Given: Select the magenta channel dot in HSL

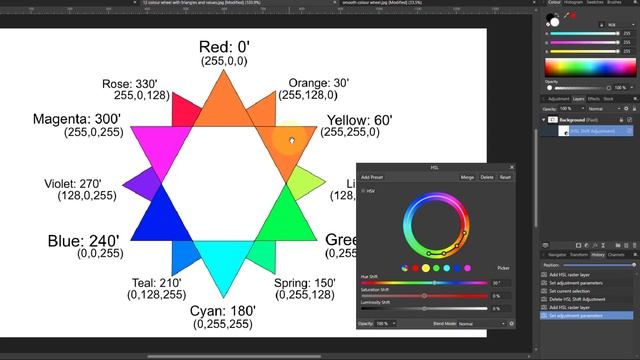Looking at the screenshot, I should point(467,268).
